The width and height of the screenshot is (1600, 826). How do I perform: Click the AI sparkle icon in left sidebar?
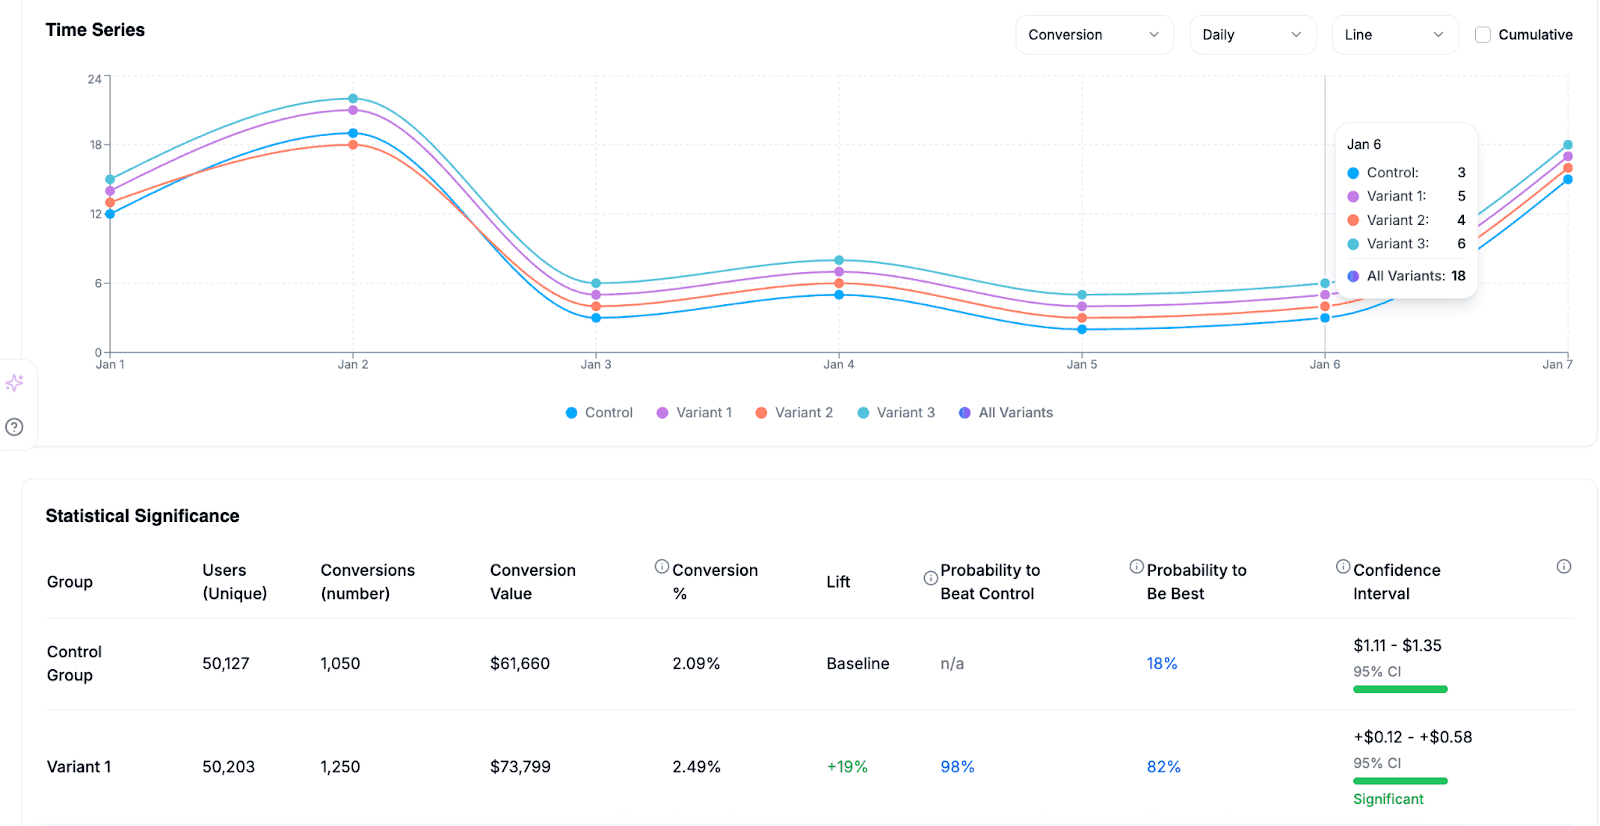pos(14,383)
